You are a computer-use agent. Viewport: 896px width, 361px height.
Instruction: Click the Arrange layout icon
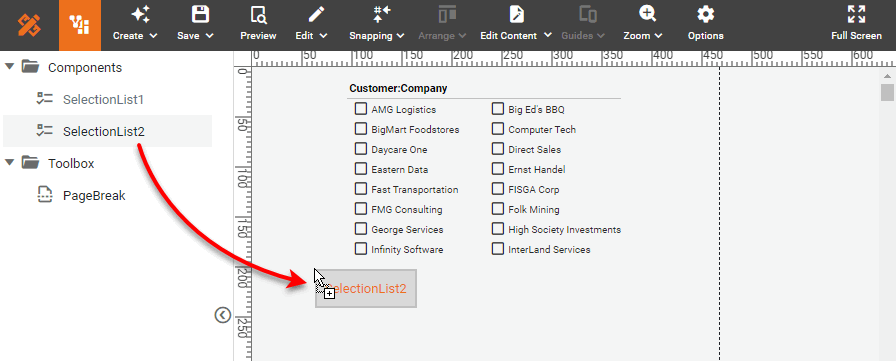pos(447,14)
